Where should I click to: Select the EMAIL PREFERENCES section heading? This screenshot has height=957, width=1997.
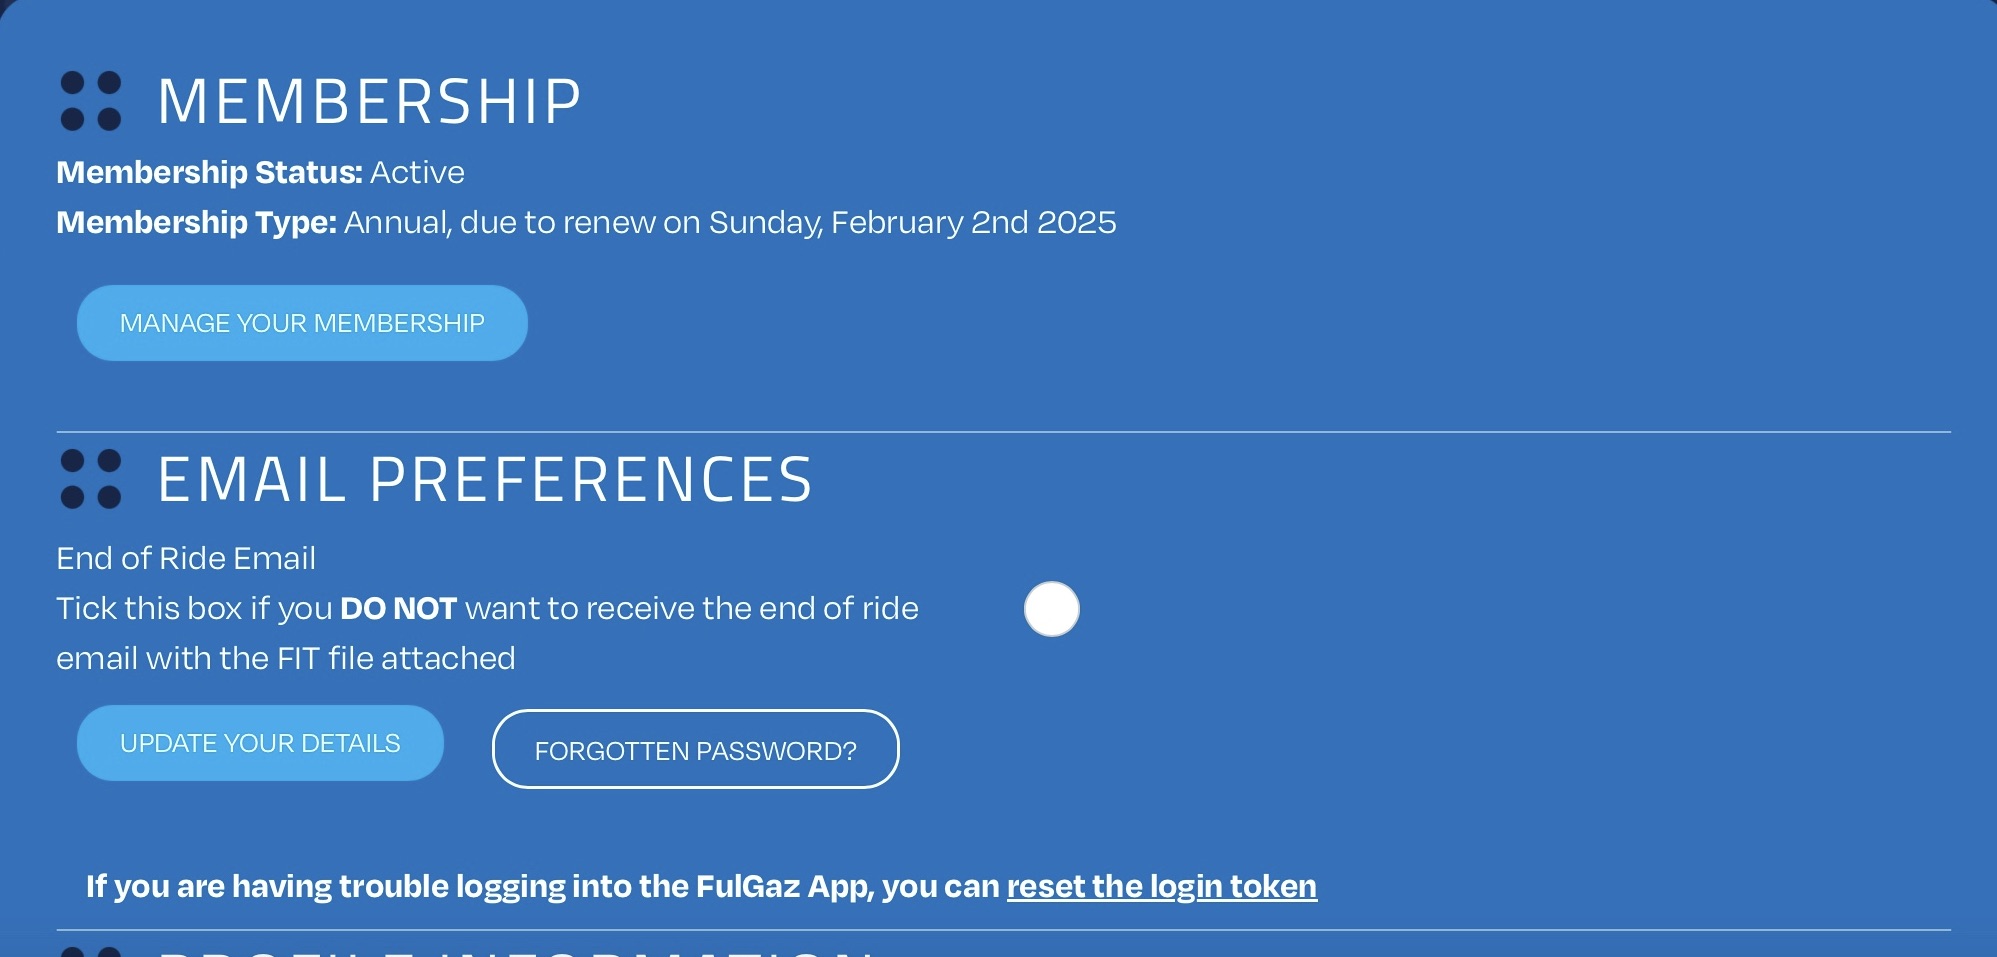click(485, 479)
